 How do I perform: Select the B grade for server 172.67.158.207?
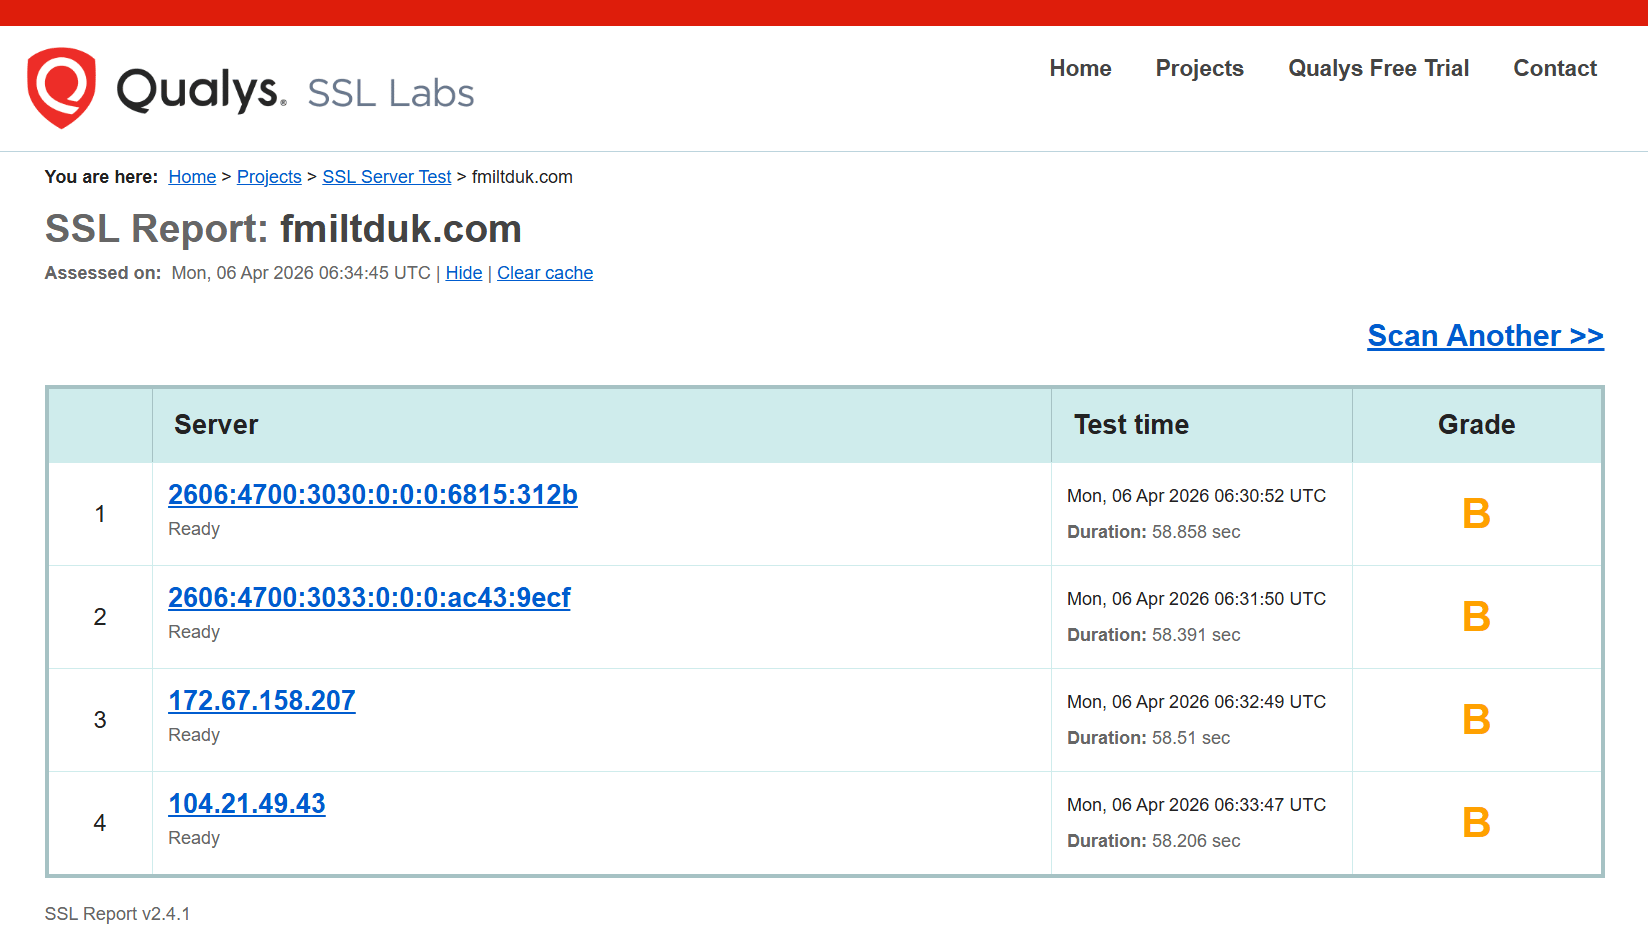click(1476, 720)
